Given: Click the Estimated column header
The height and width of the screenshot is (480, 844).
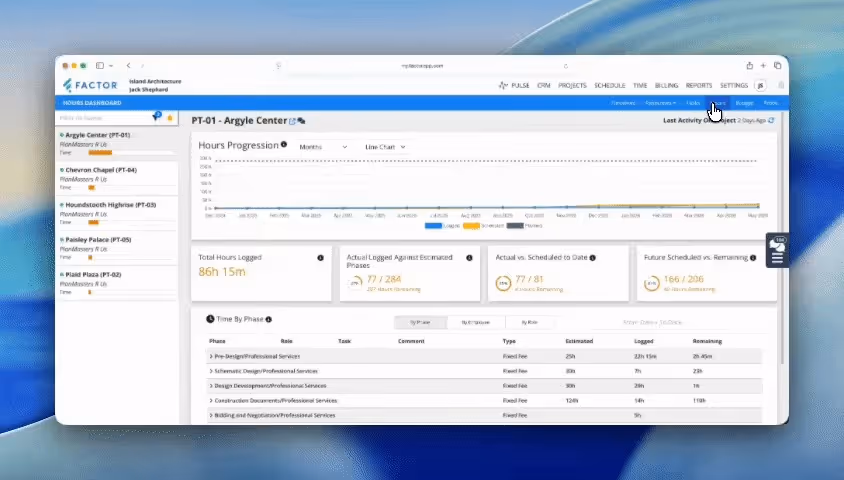Looking at the screenshot, I should (x=579, y=341).
